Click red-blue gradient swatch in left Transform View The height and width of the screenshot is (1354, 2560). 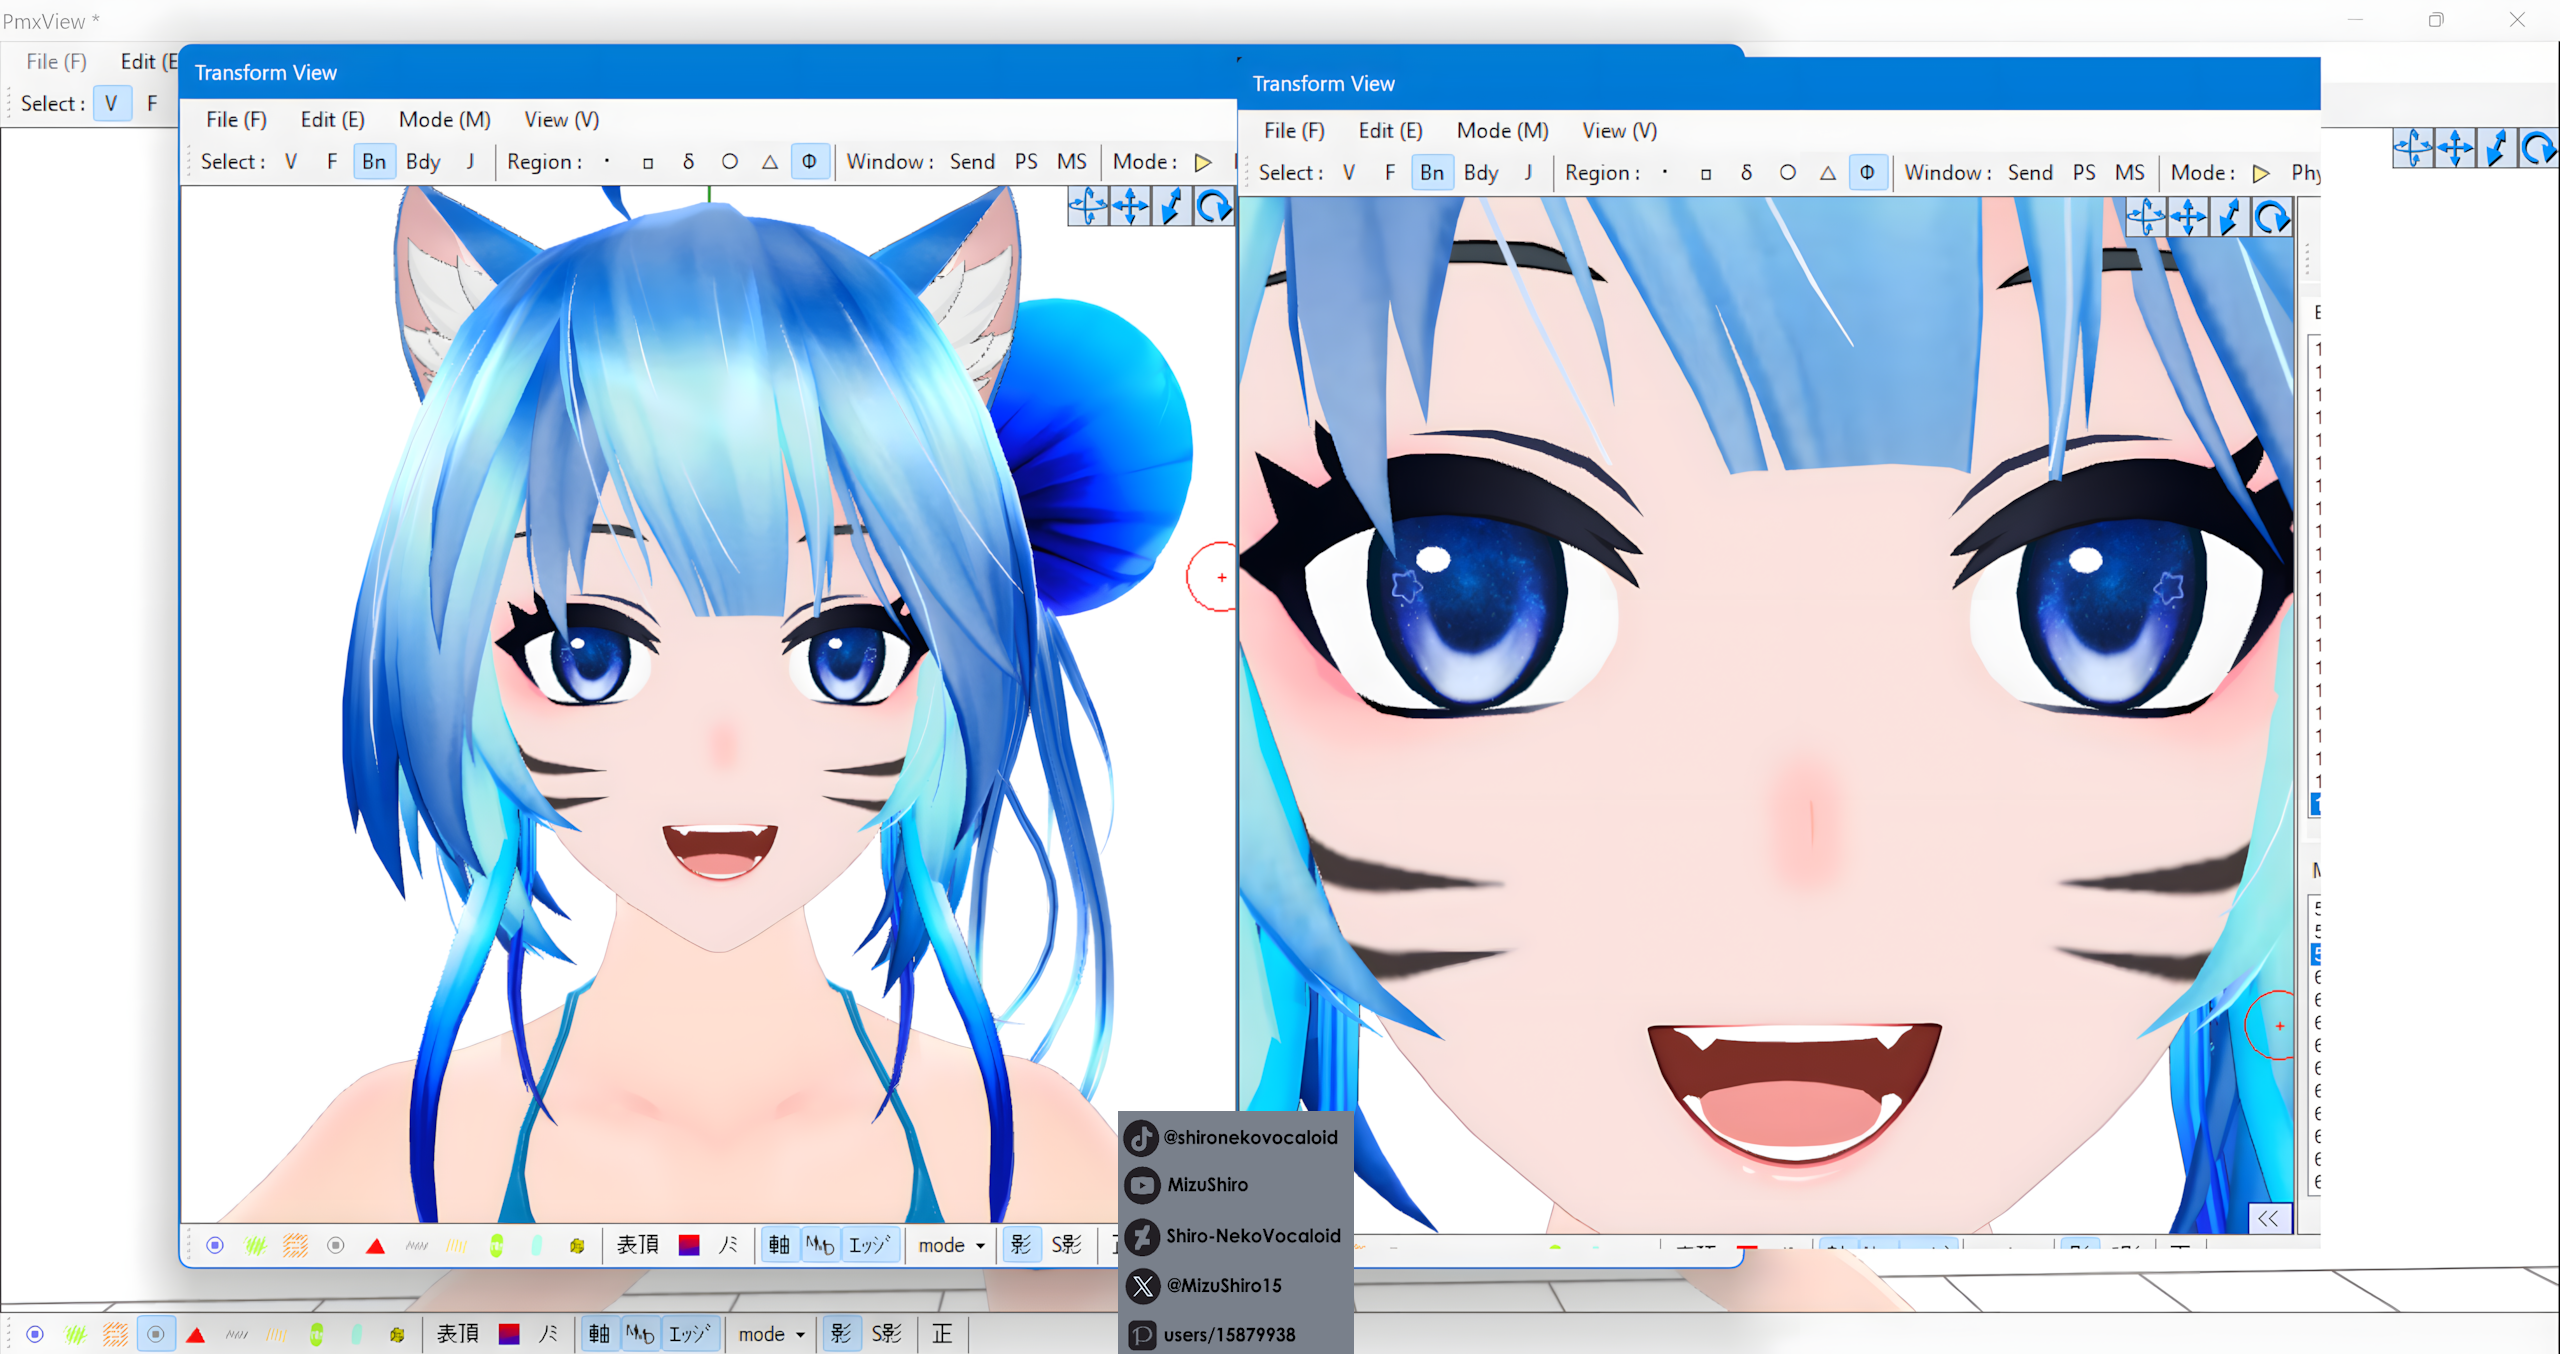[x=689, y=1246]
